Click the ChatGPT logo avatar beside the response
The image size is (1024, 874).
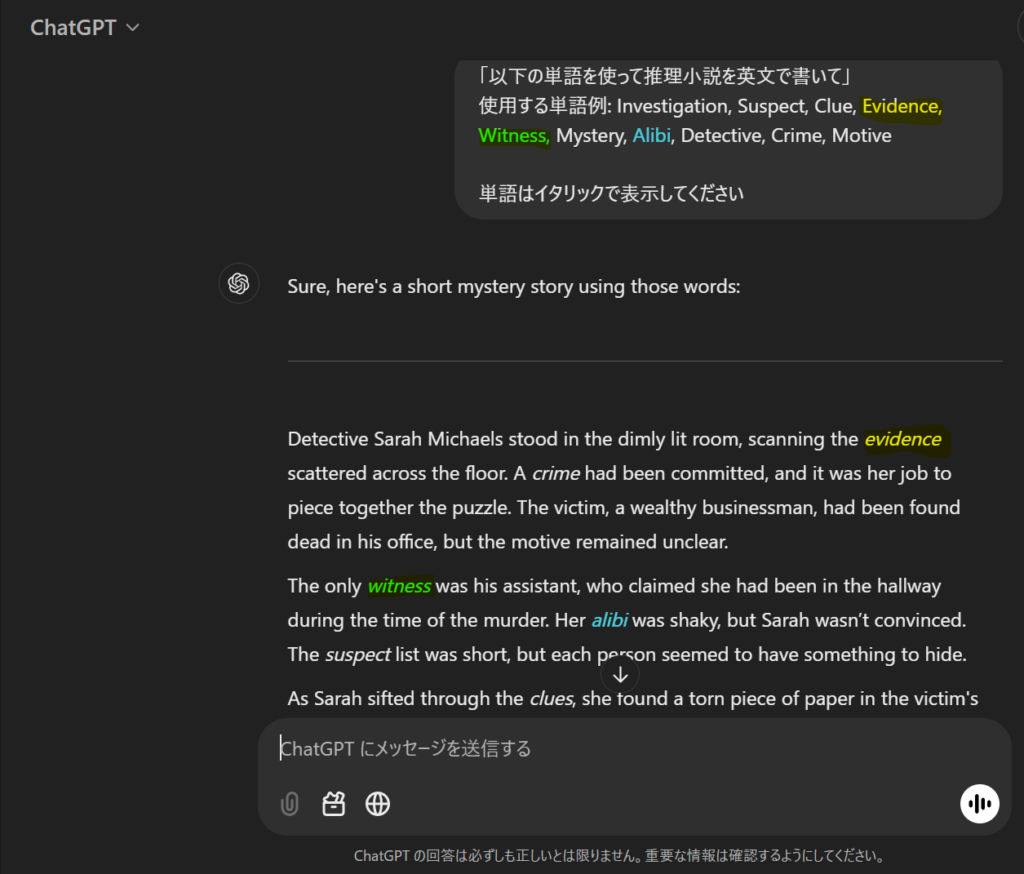click(239, 283)
